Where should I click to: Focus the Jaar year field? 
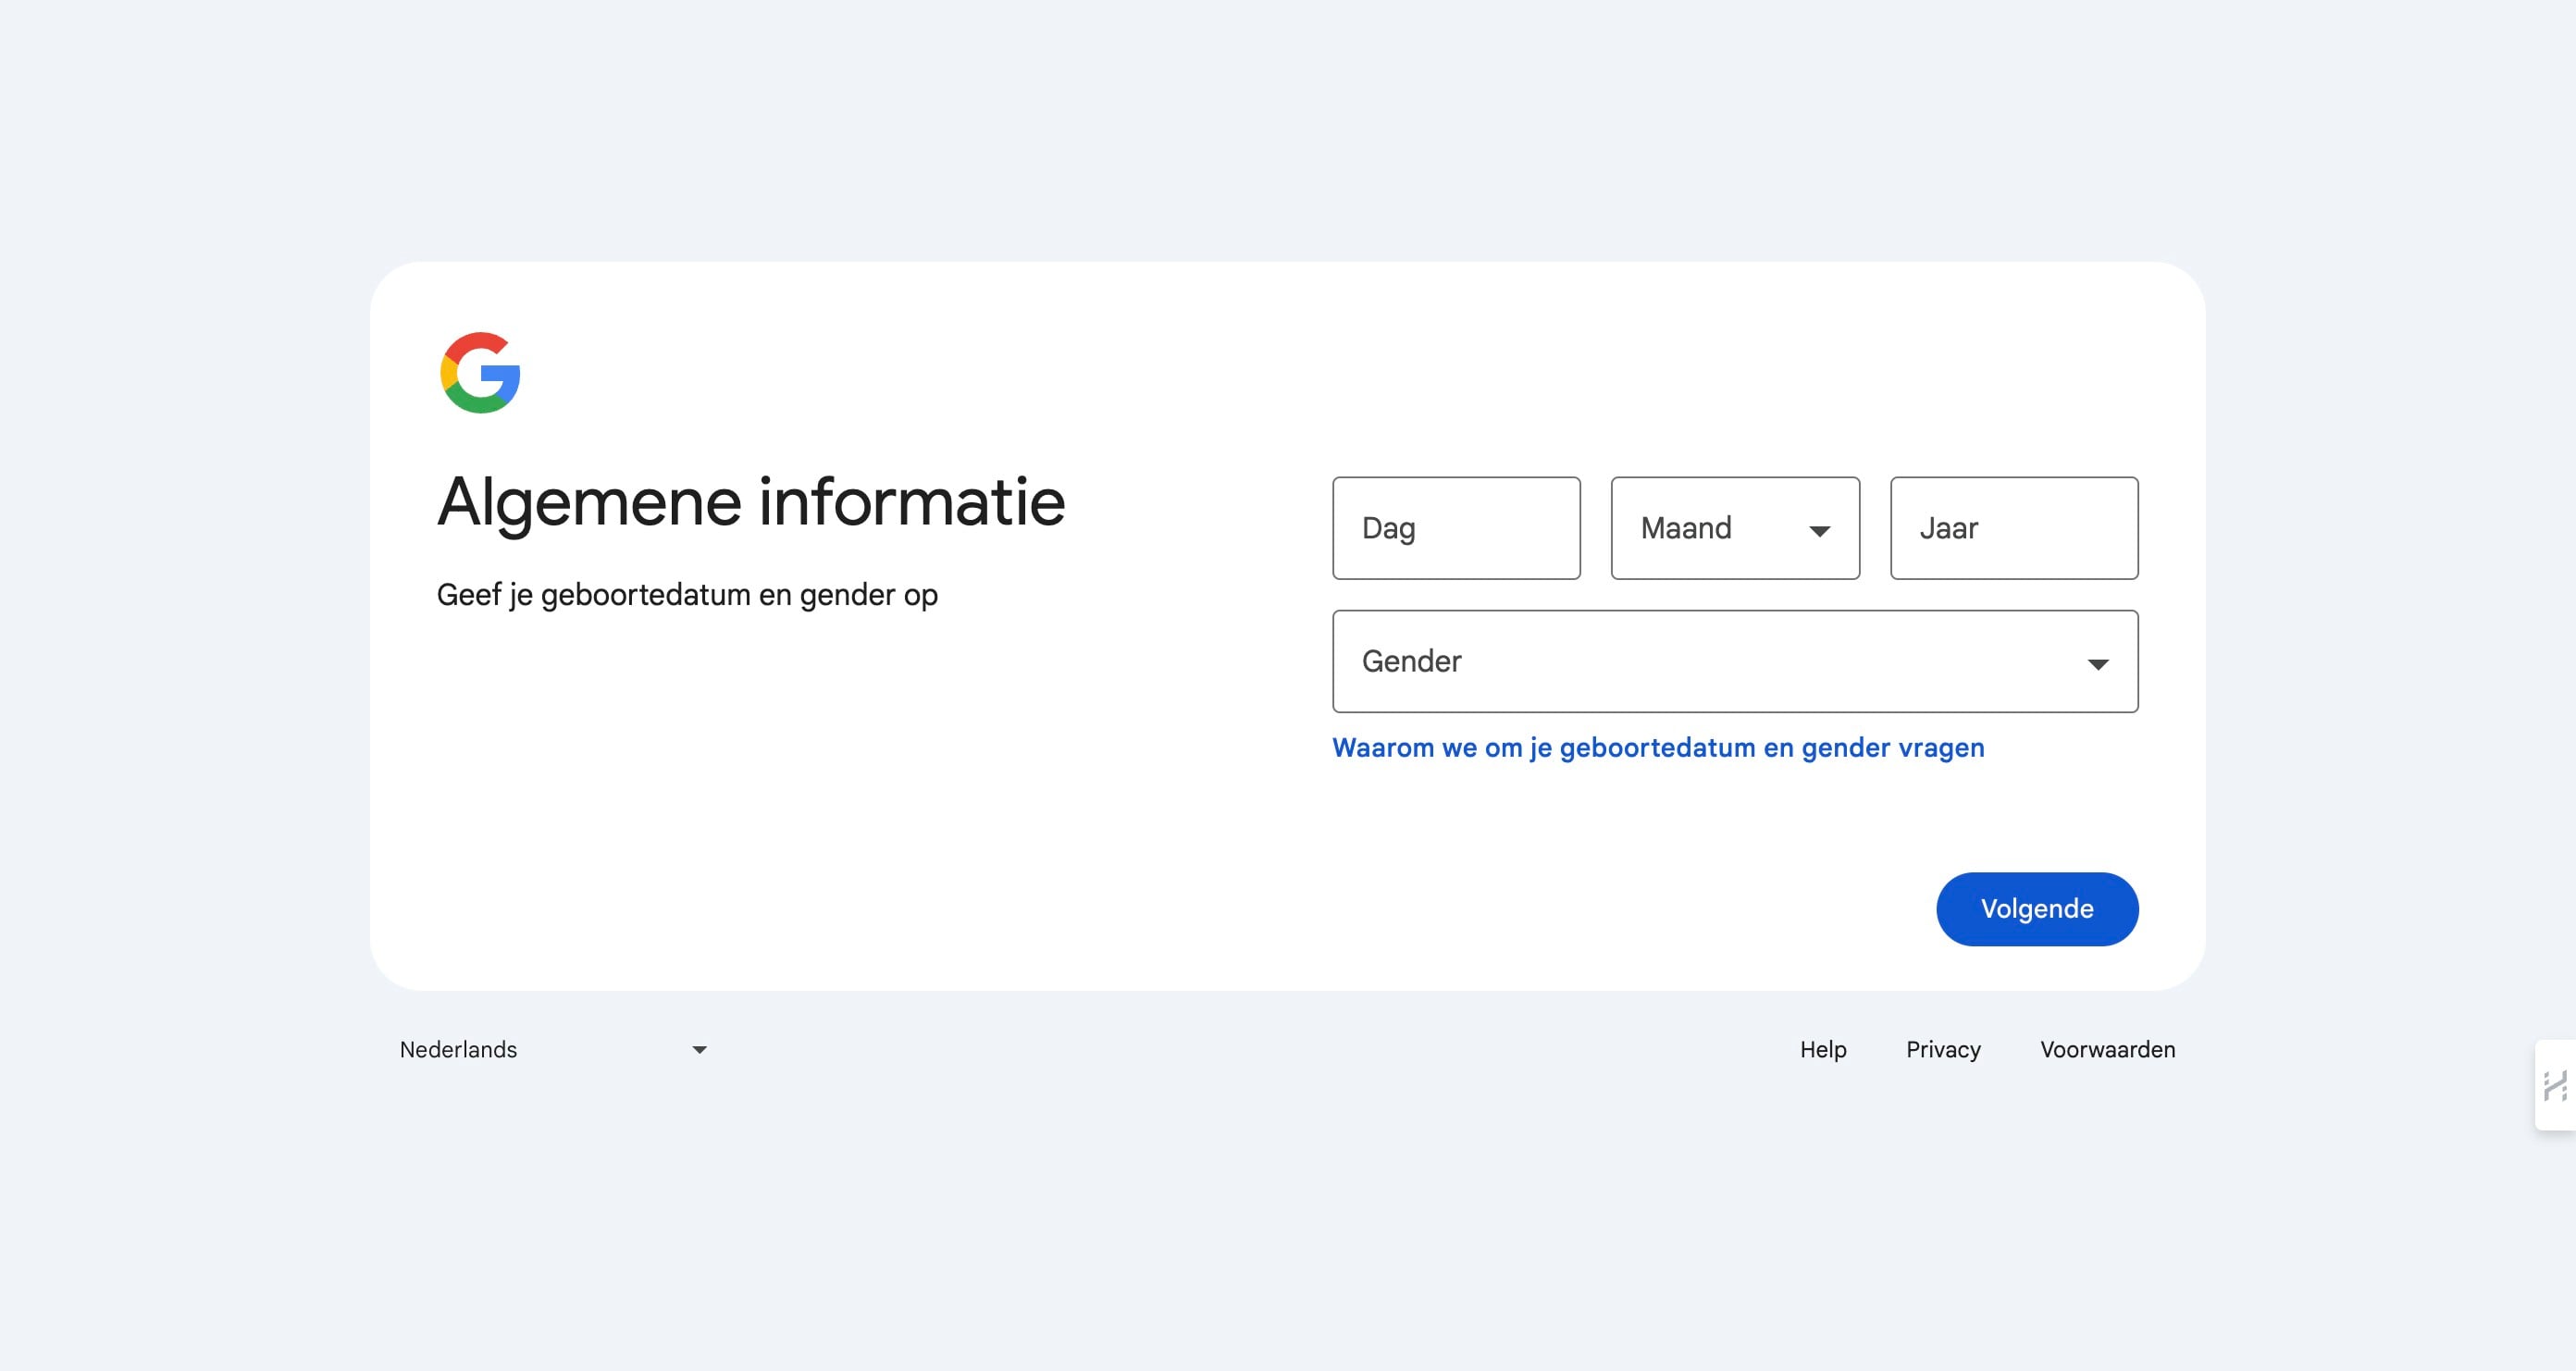click(2013, 528)
